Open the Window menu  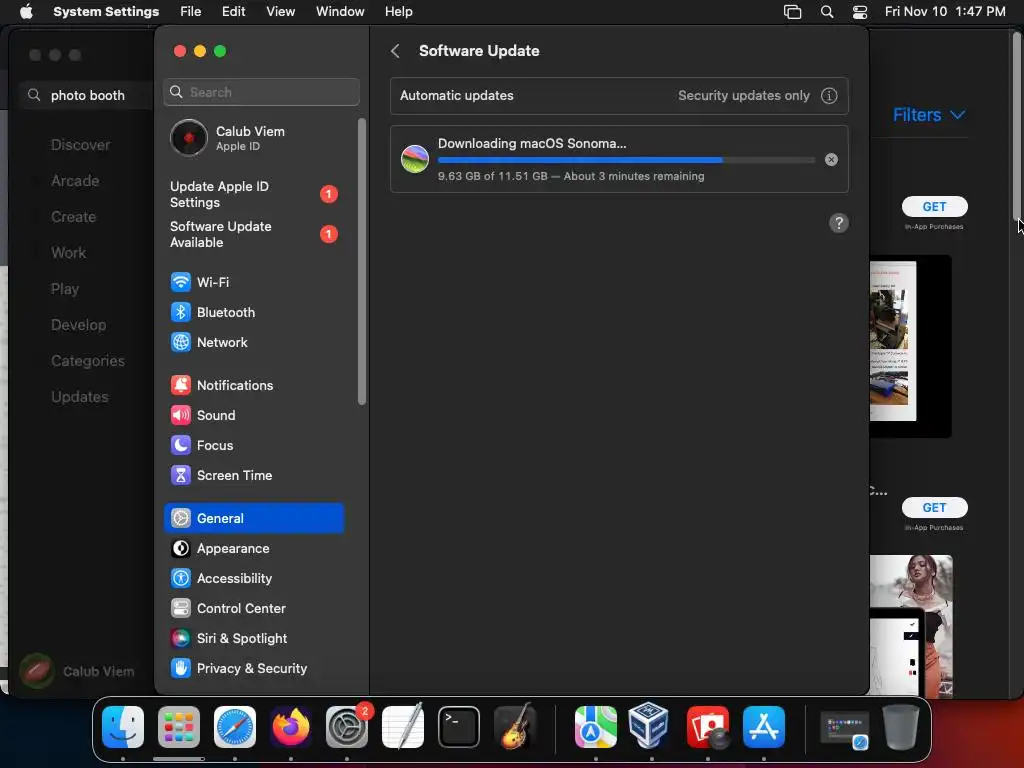pyautogui.click(x=340, y=11)
